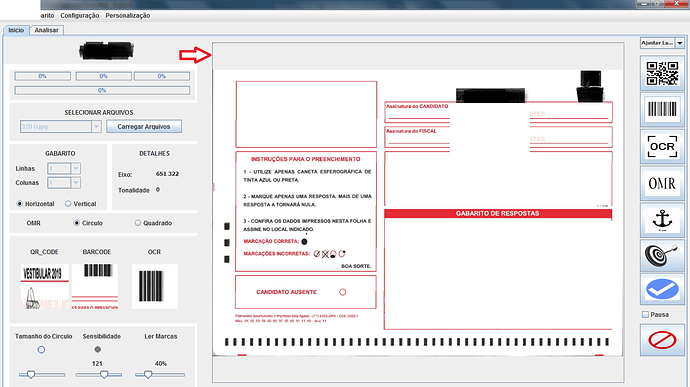Click the QR code reader icon
Image resolution: width=690 pixels, height=387 pixels.
(662, 74)
